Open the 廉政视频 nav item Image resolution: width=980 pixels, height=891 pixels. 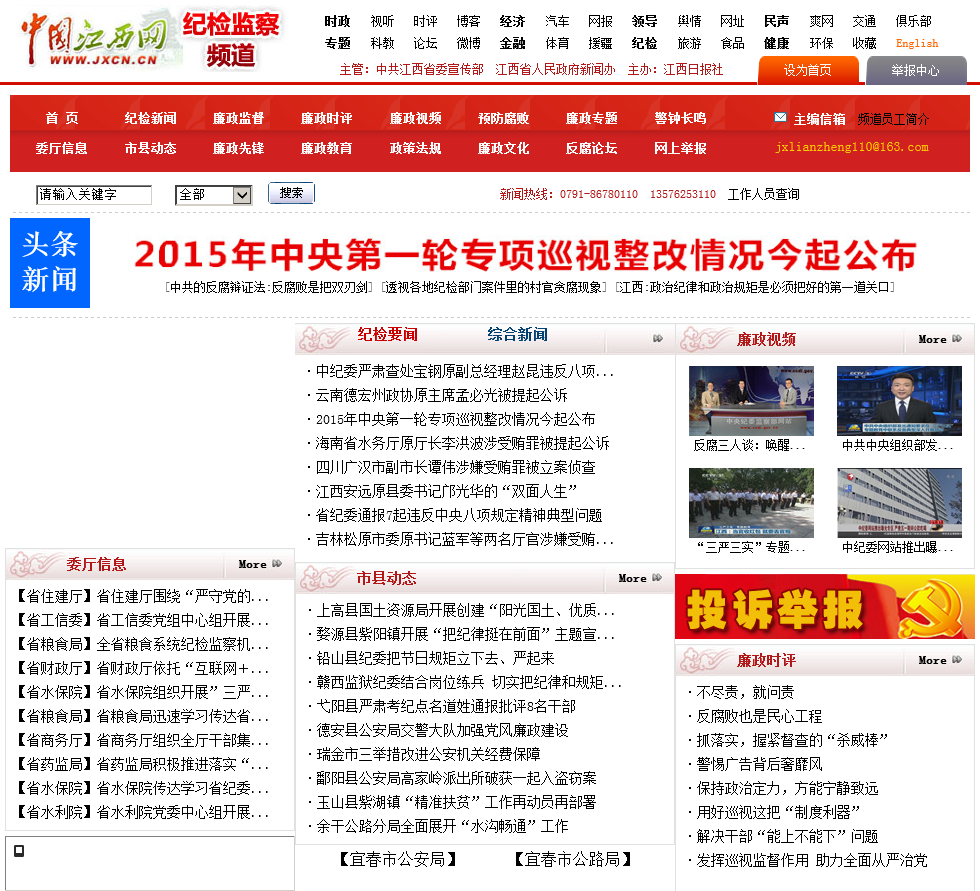(415, 118)
